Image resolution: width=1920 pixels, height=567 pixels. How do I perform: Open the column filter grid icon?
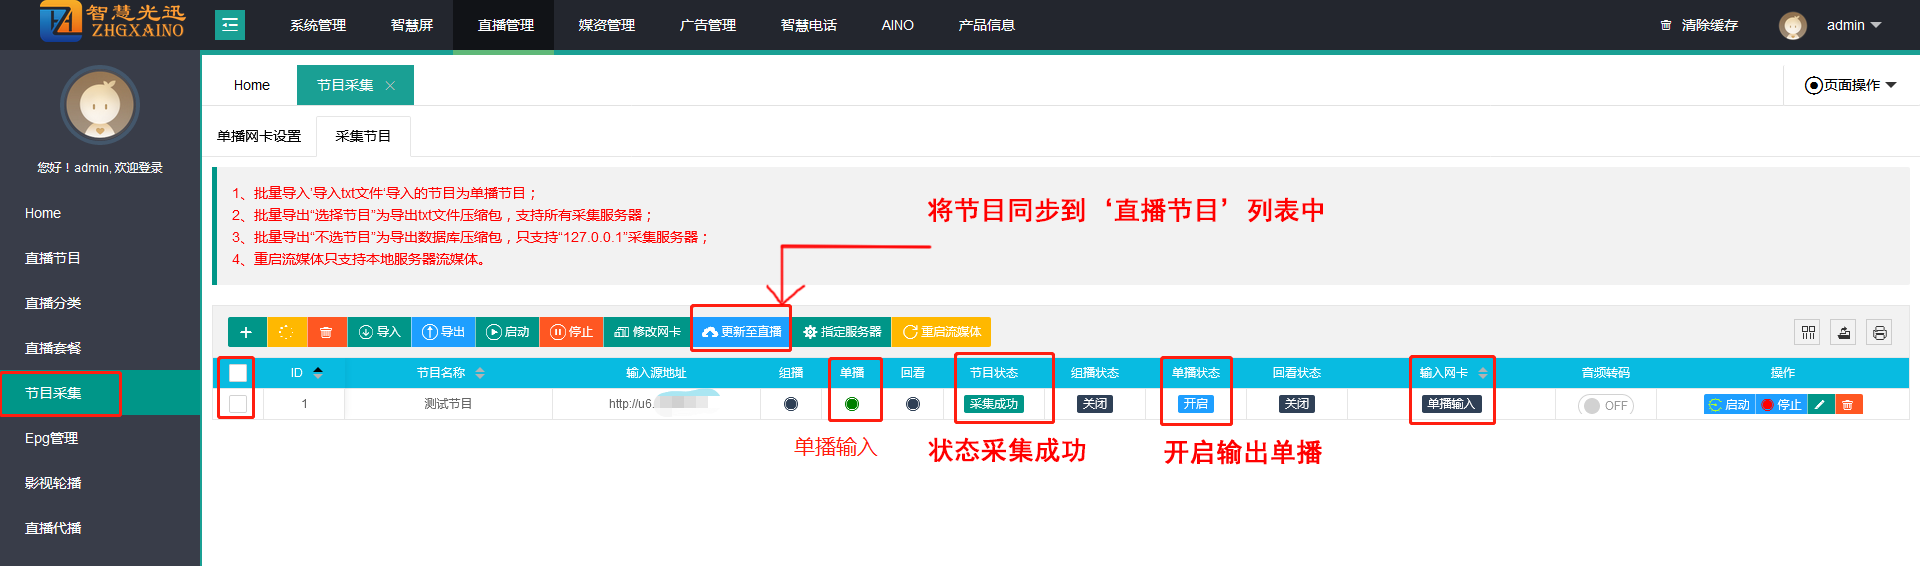(1808, 333)
